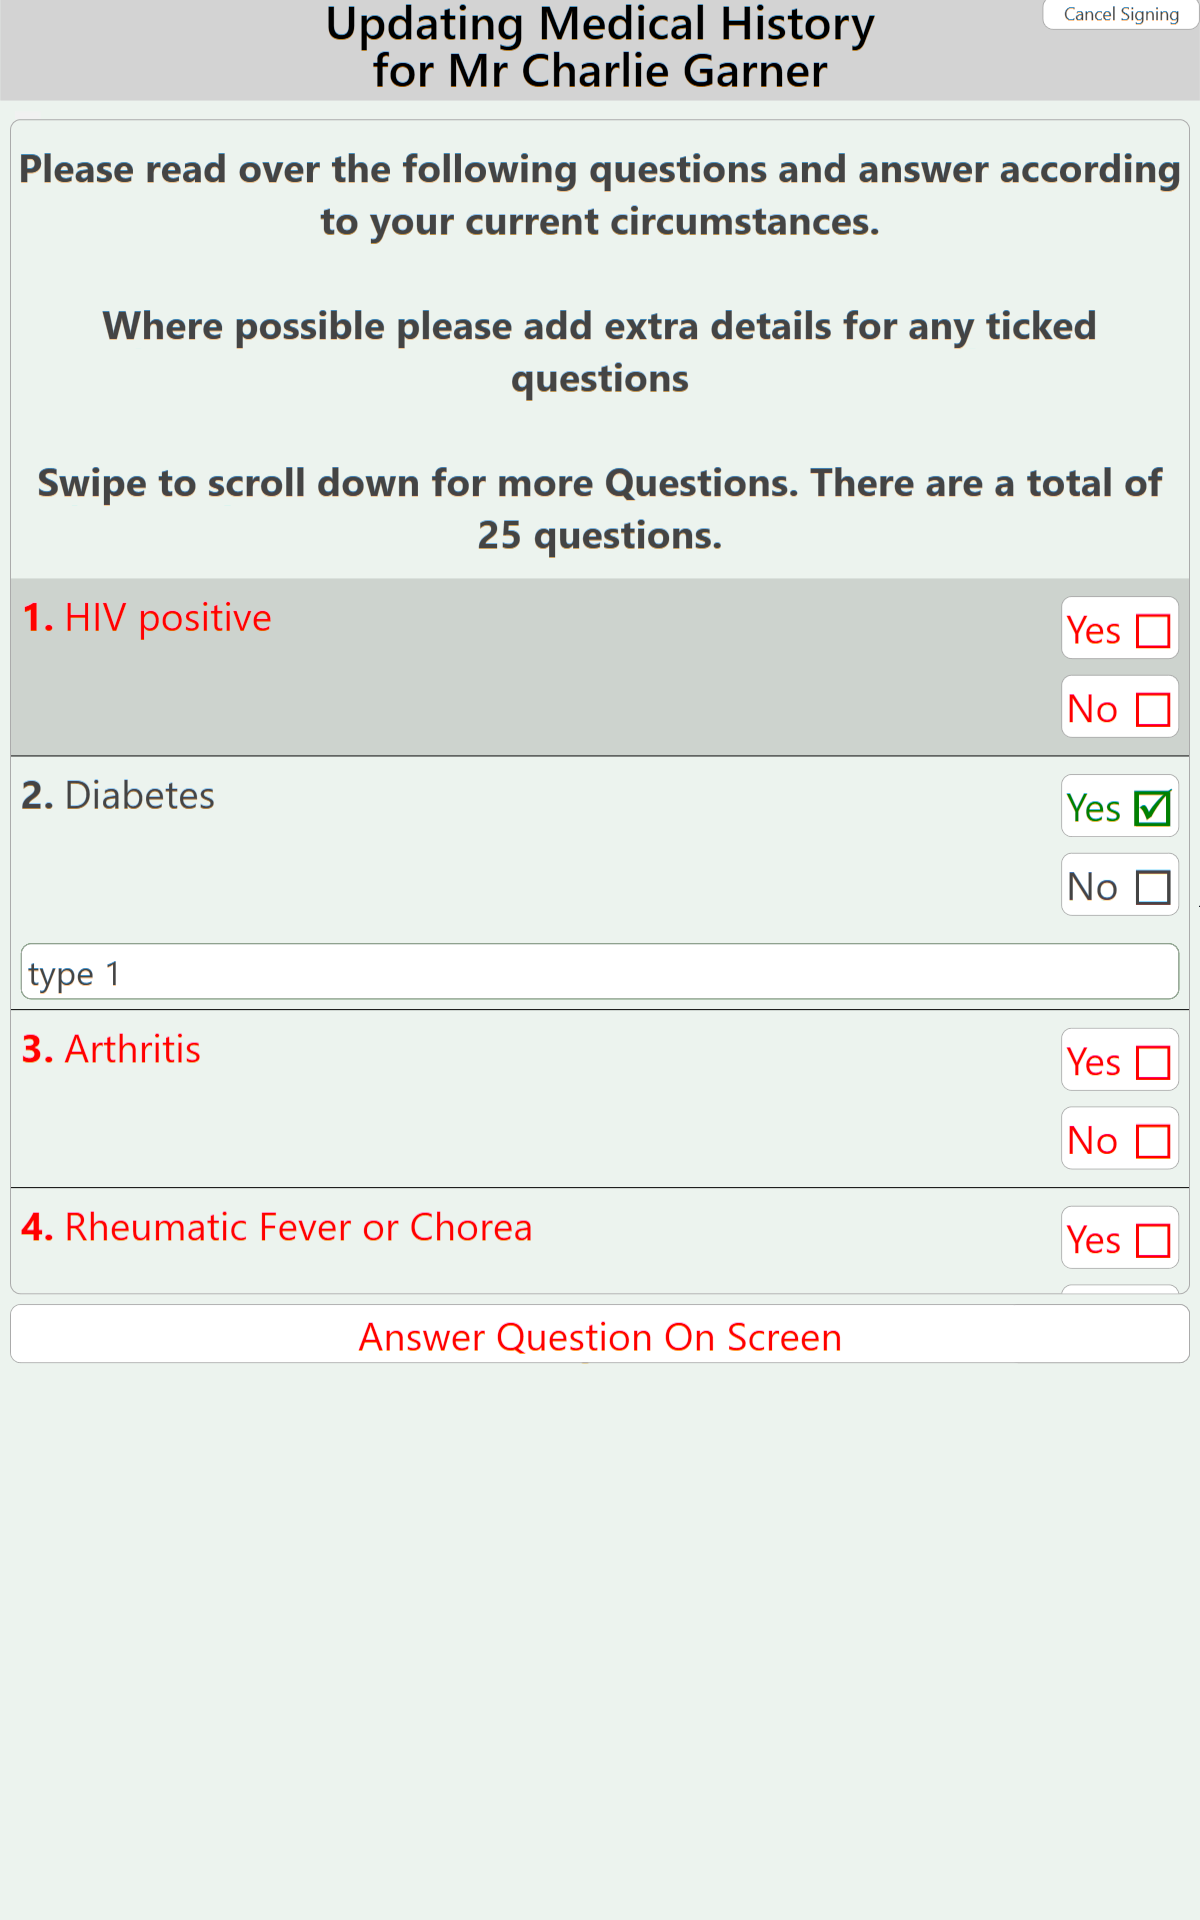Select the Diabetes question label

[x=140, y=796]
